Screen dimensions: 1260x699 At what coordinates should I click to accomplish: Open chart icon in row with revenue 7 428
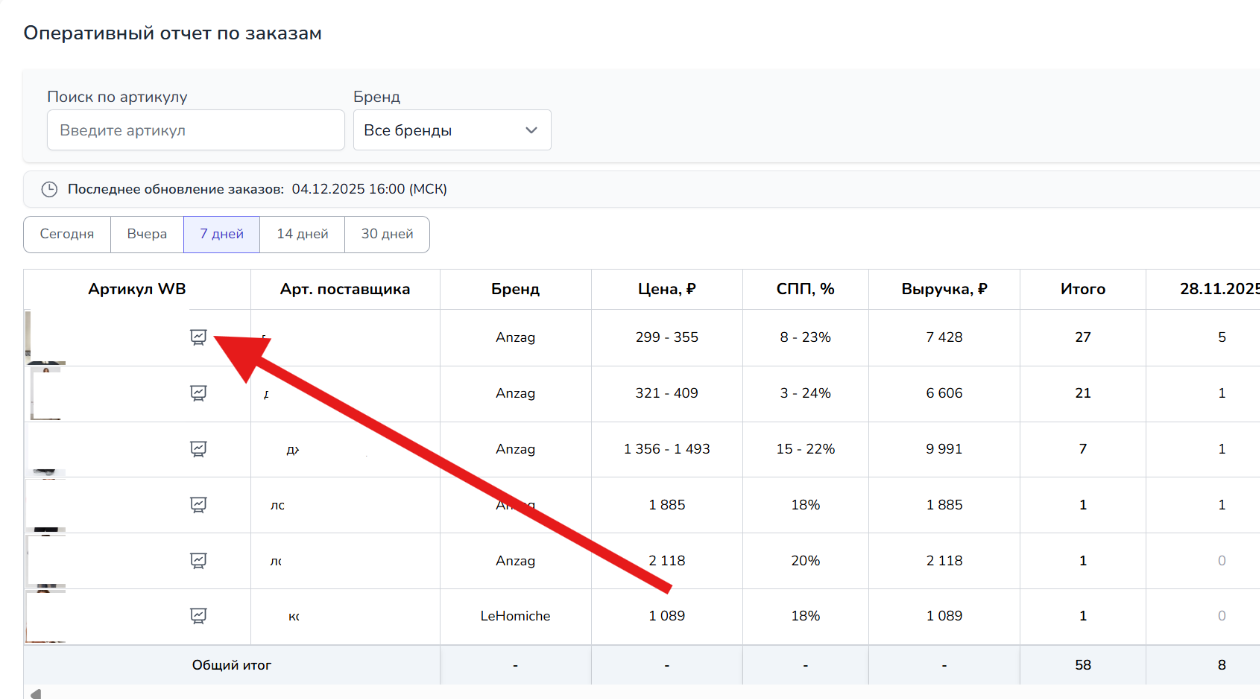198,337
